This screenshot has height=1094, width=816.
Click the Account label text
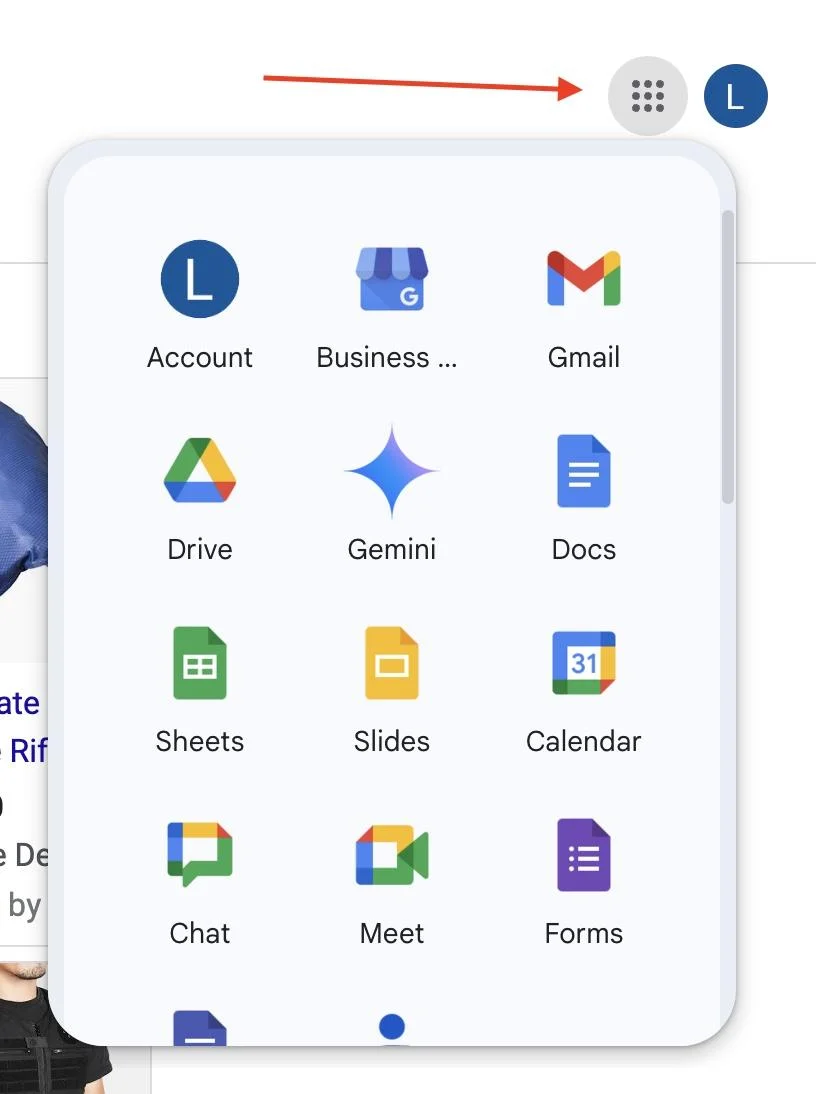(200, 357)
